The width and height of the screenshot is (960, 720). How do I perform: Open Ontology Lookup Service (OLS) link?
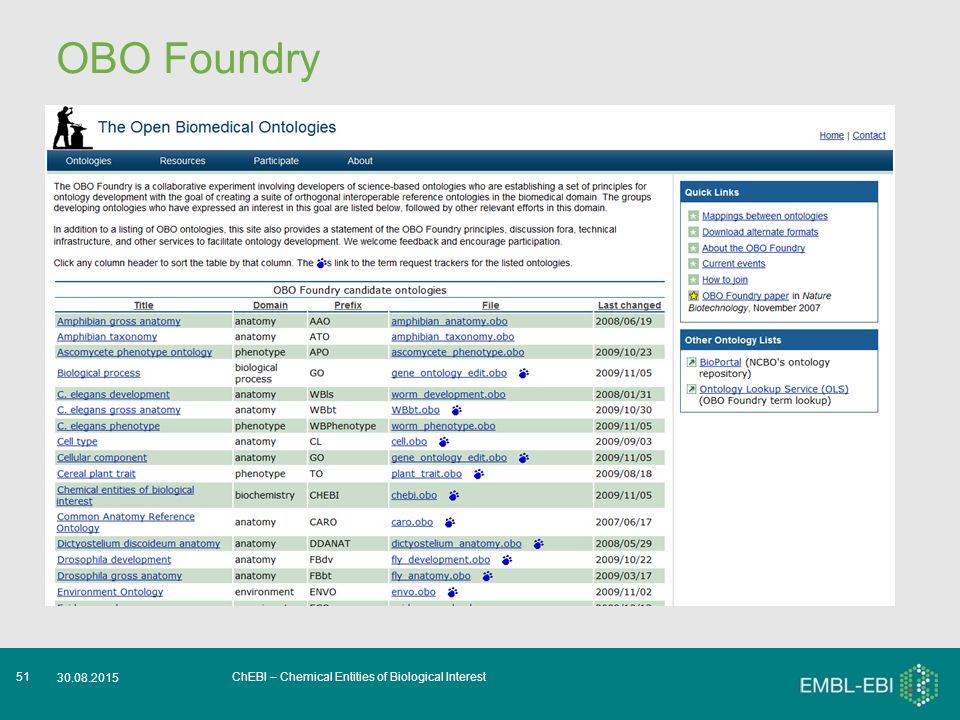[774, 389]
